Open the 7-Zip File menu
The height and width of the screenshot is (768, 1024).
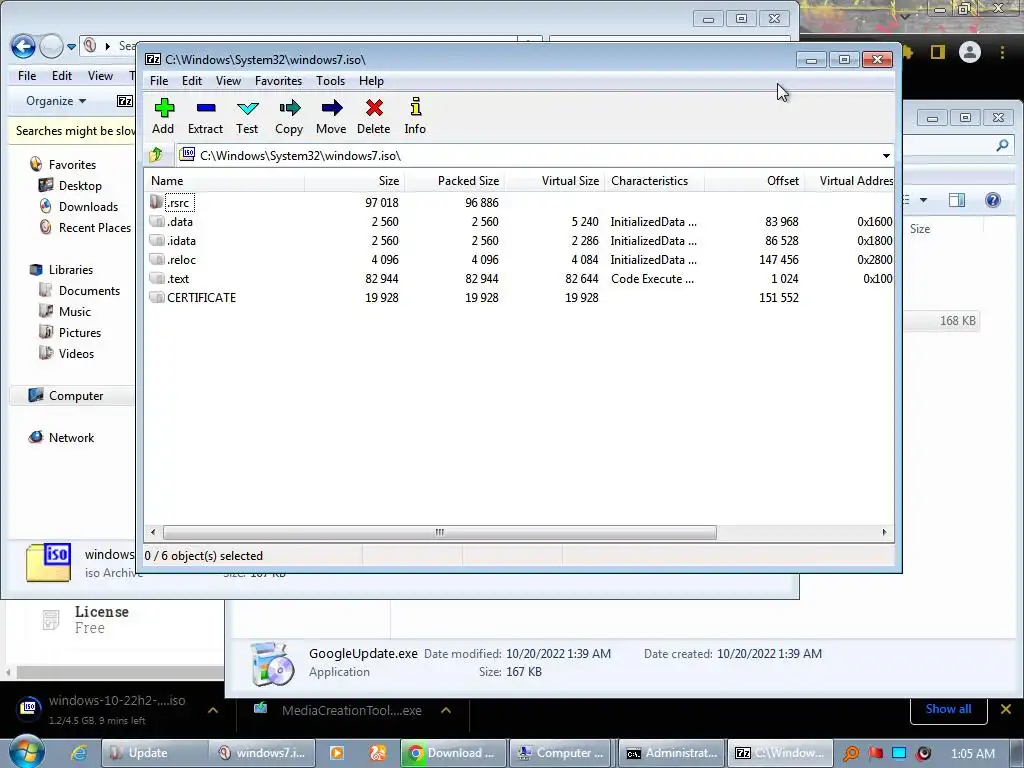[x=159, y=81]
